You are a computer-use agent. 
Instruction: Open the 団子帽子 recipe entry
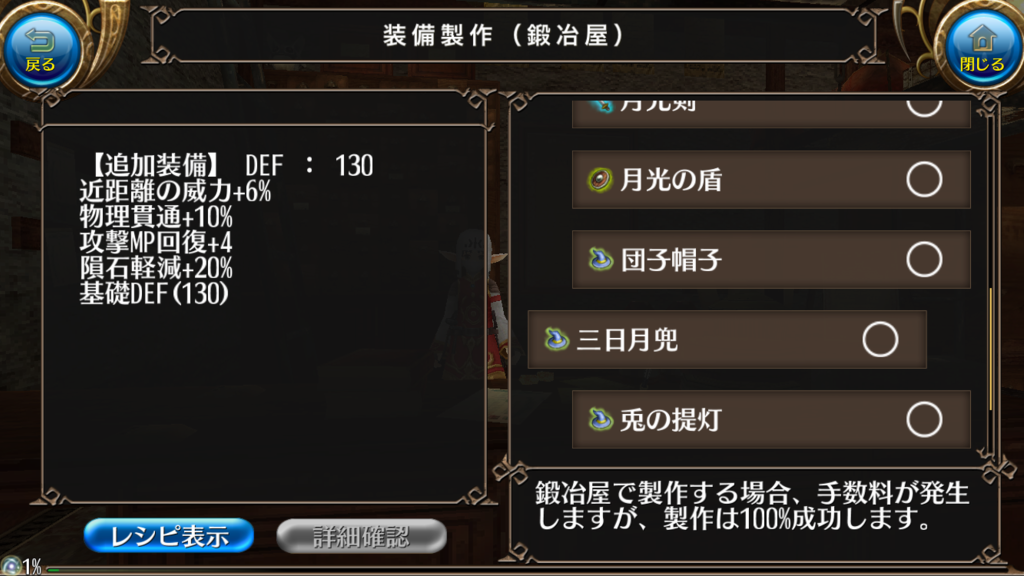[x=771, y=259]
